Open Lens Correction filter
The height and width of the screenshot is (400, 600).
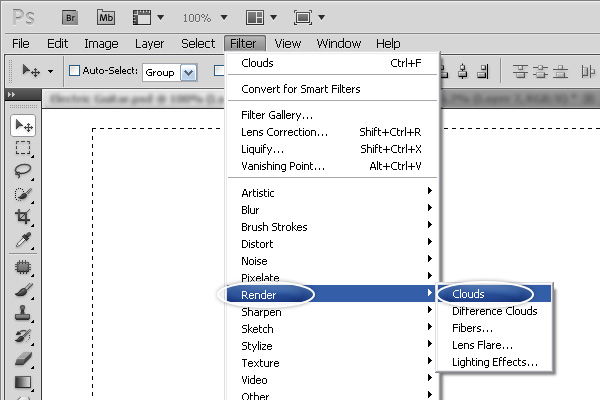click(x=332, y=132)
